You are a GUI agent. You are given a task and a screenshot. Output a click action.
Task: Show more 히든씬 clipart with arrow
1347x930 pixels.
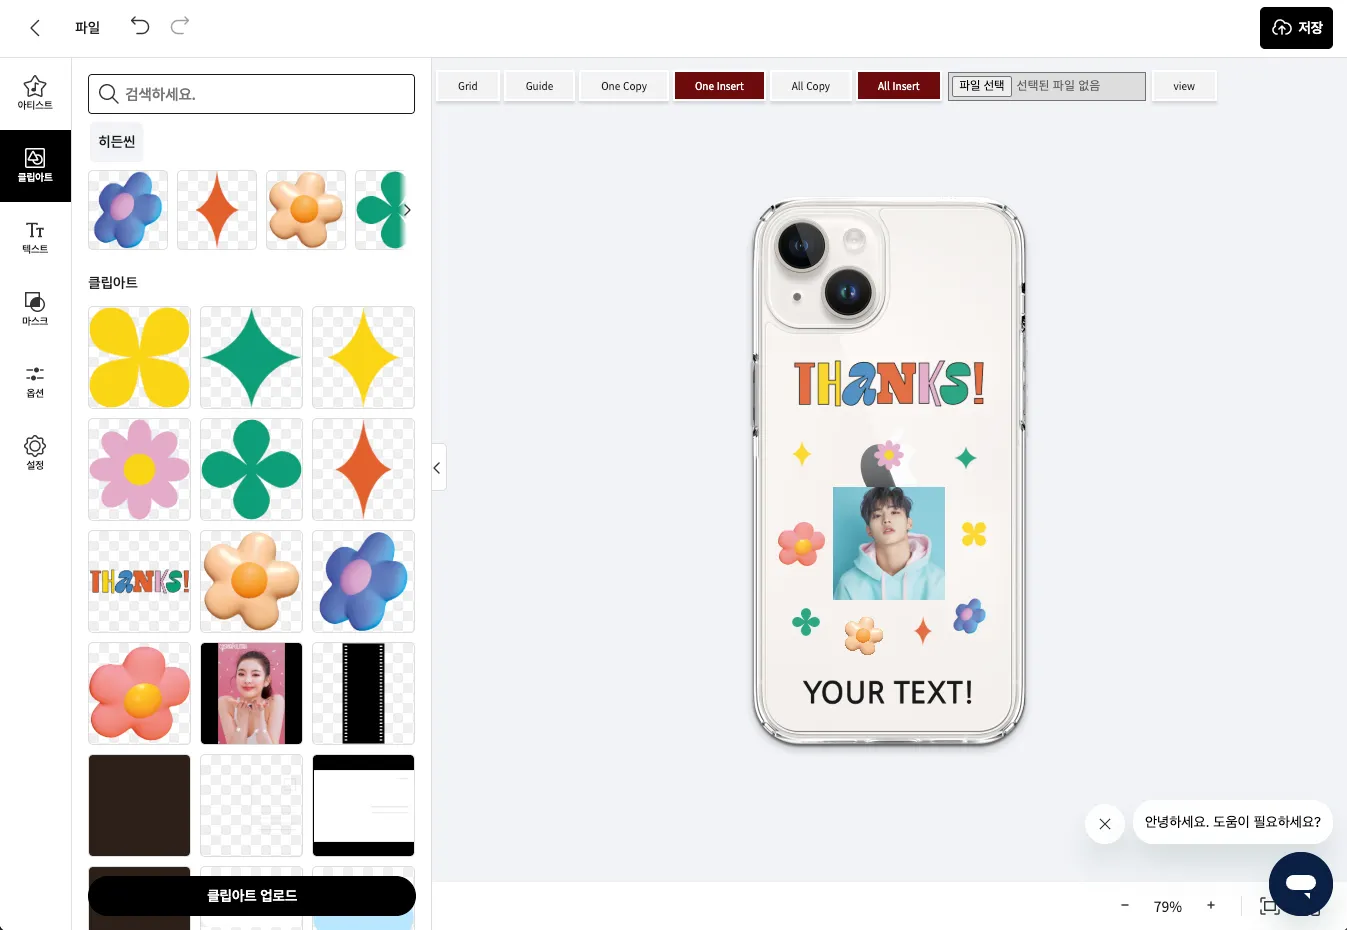point(406,210)
